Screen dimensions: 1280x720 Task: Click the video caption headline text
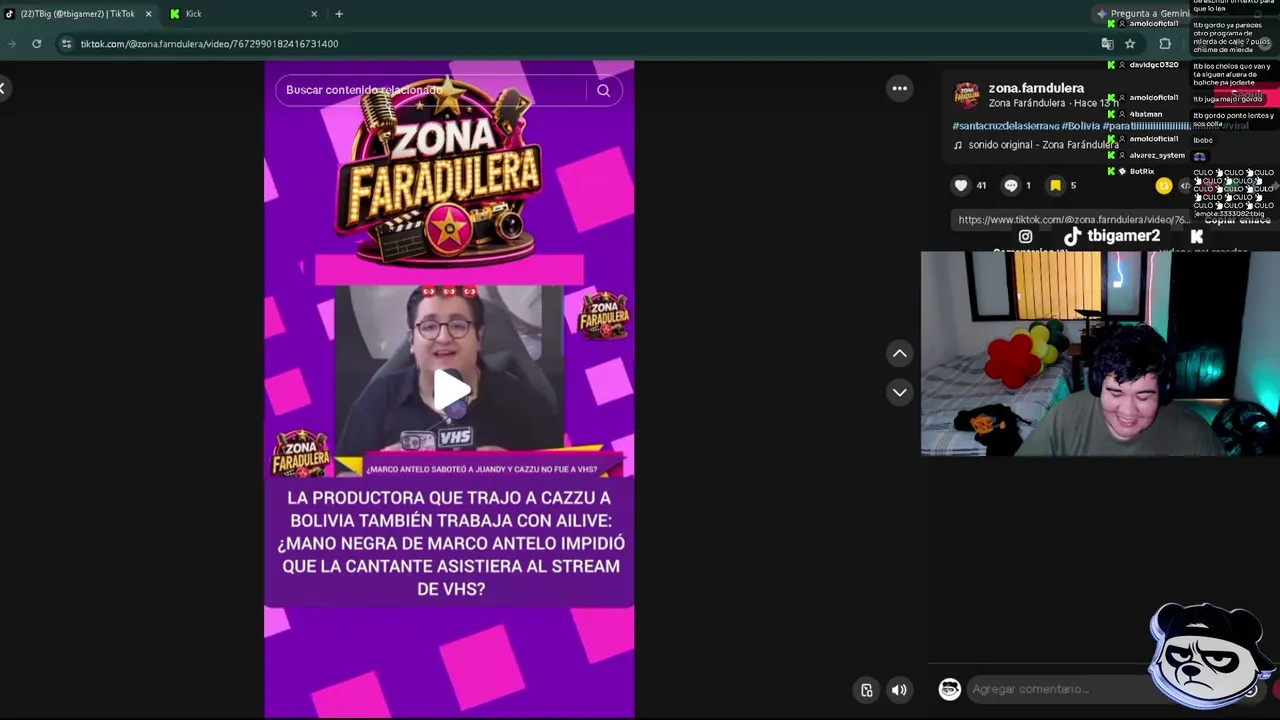(451, 543)
